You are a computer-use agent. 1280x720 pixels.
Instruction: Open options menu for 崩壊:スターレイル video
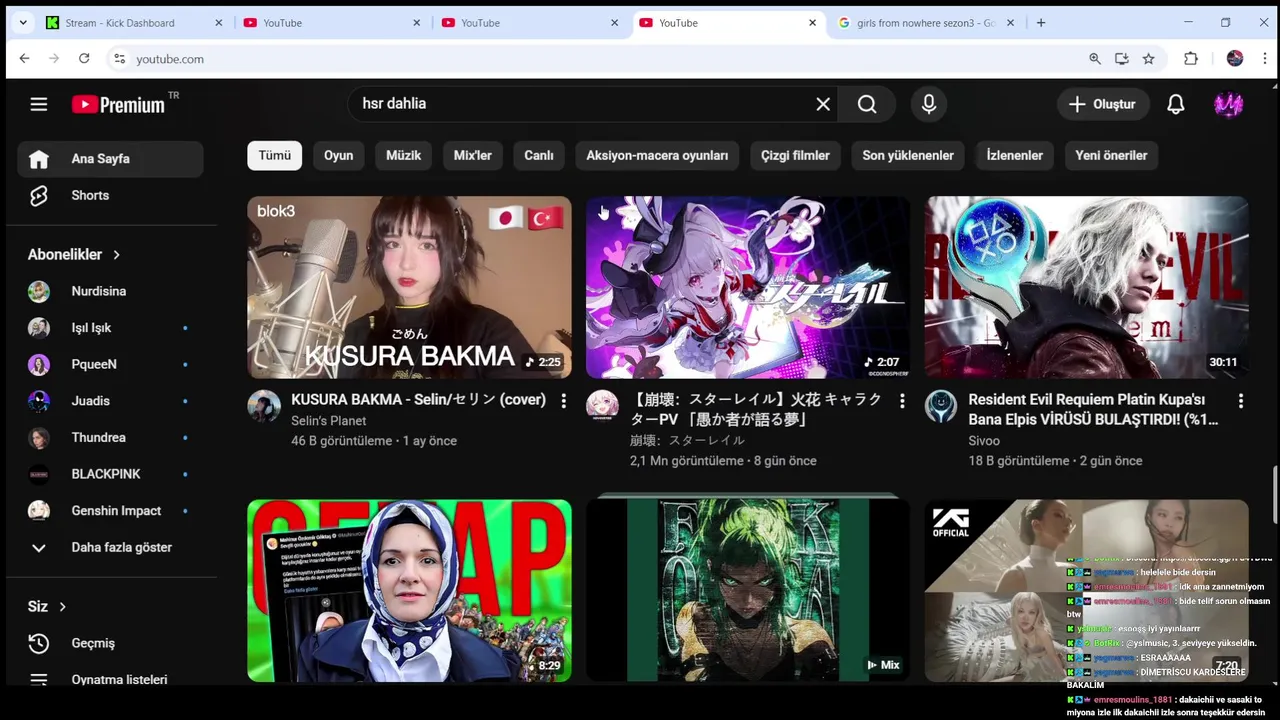(x=901, y=401)
